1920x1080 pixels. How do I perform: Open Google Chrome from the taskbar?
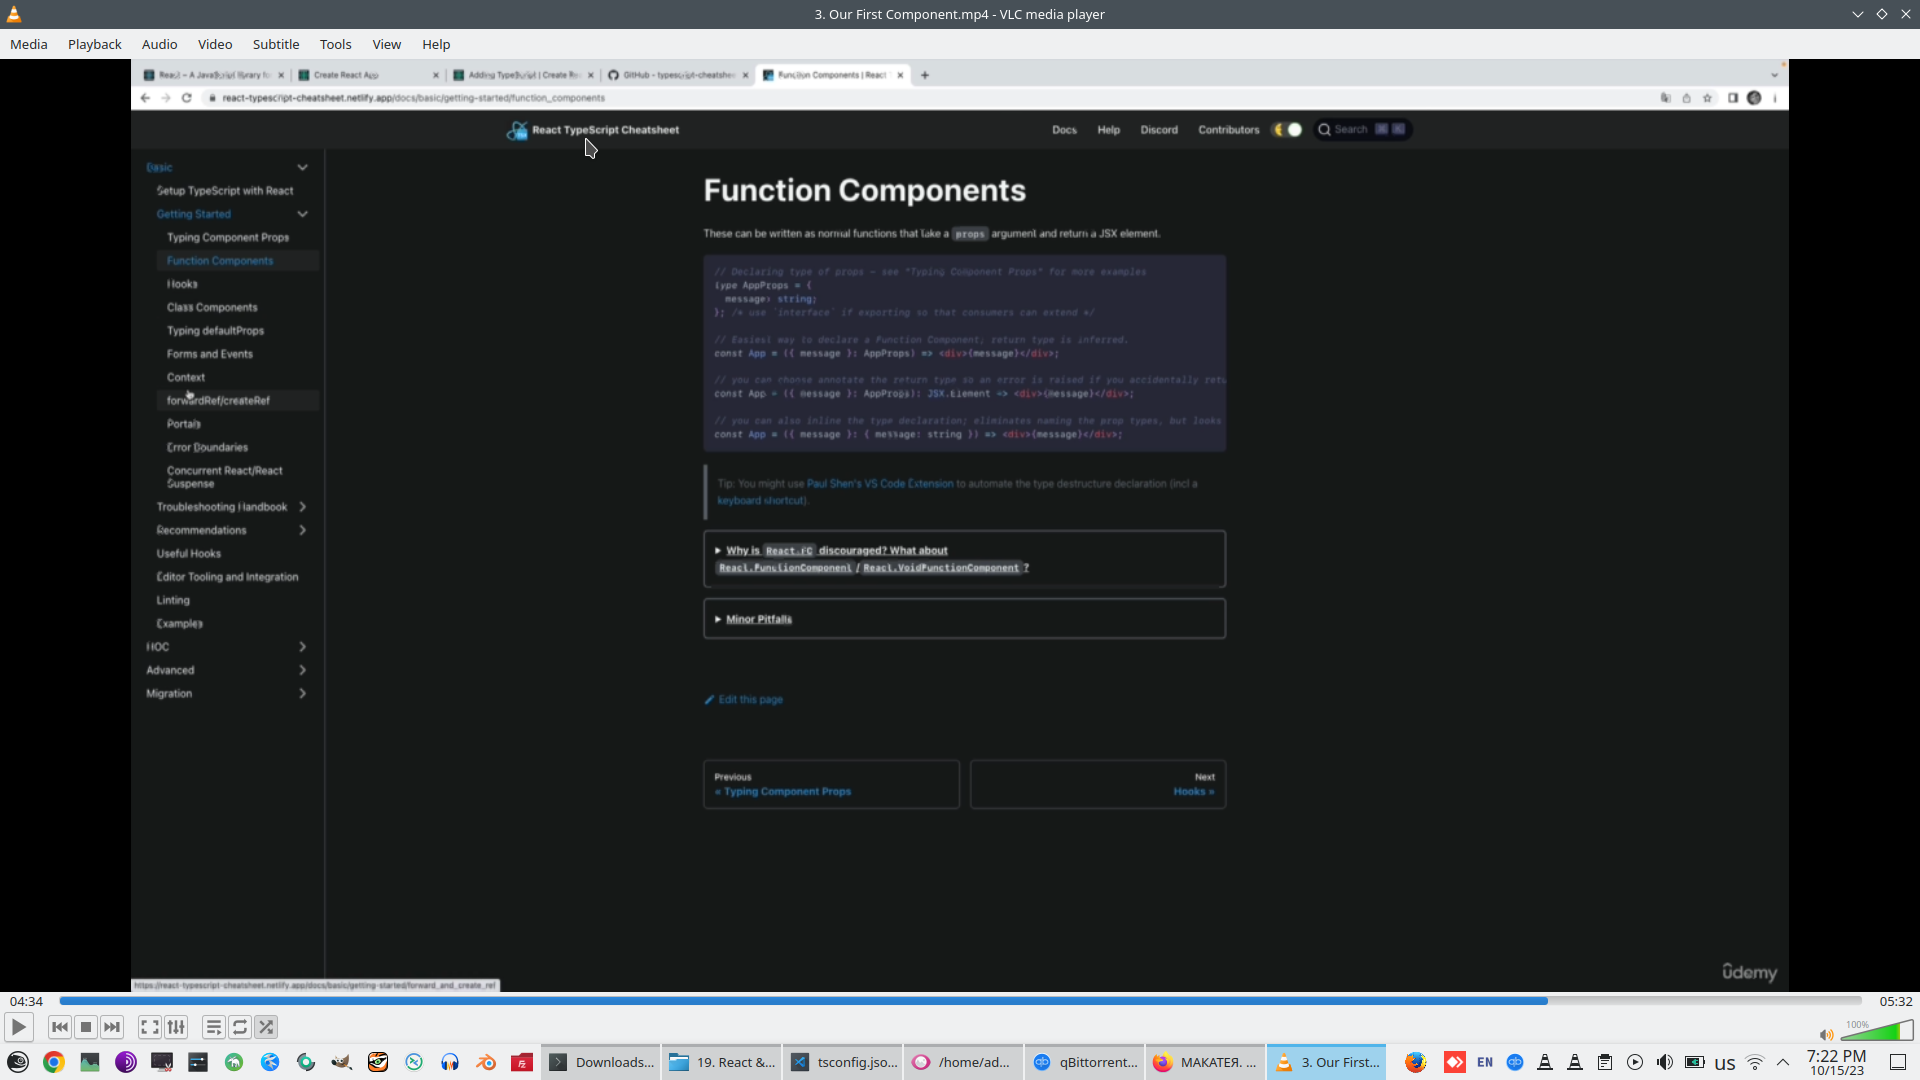(54, 1062)
